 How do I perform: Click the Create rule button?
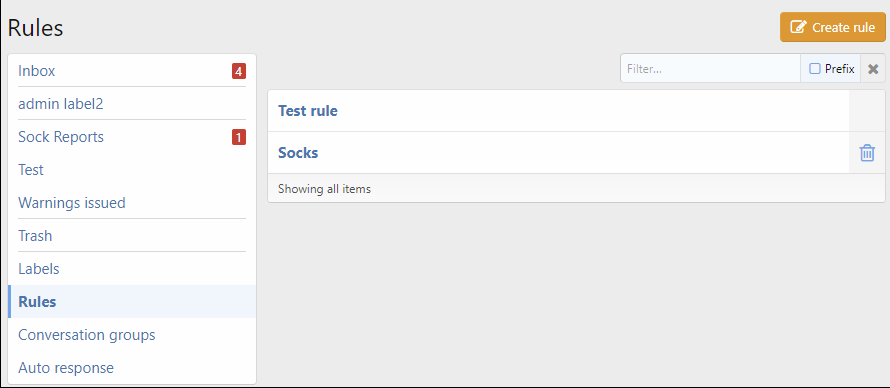click(833, 27)
